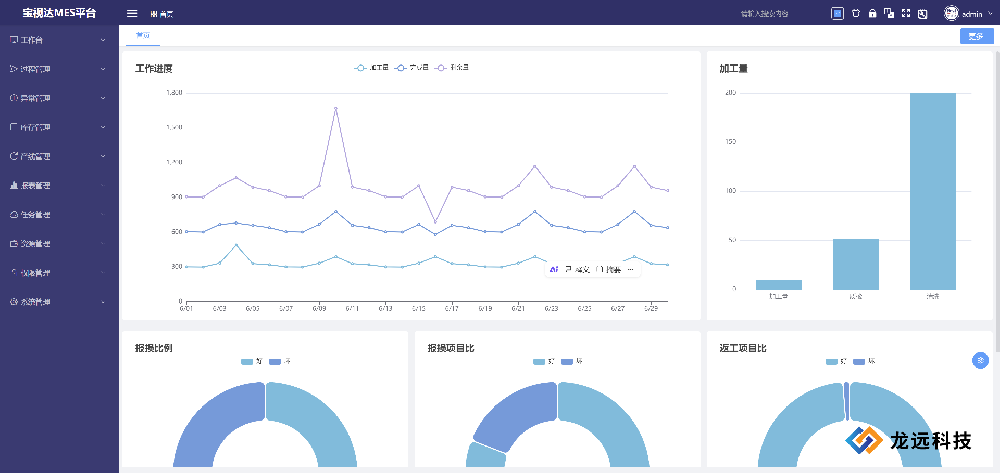The width and height of the screenshot is (1000, 473).
Task: Click the round blue floating button at right edge
Action: [980, 360]
